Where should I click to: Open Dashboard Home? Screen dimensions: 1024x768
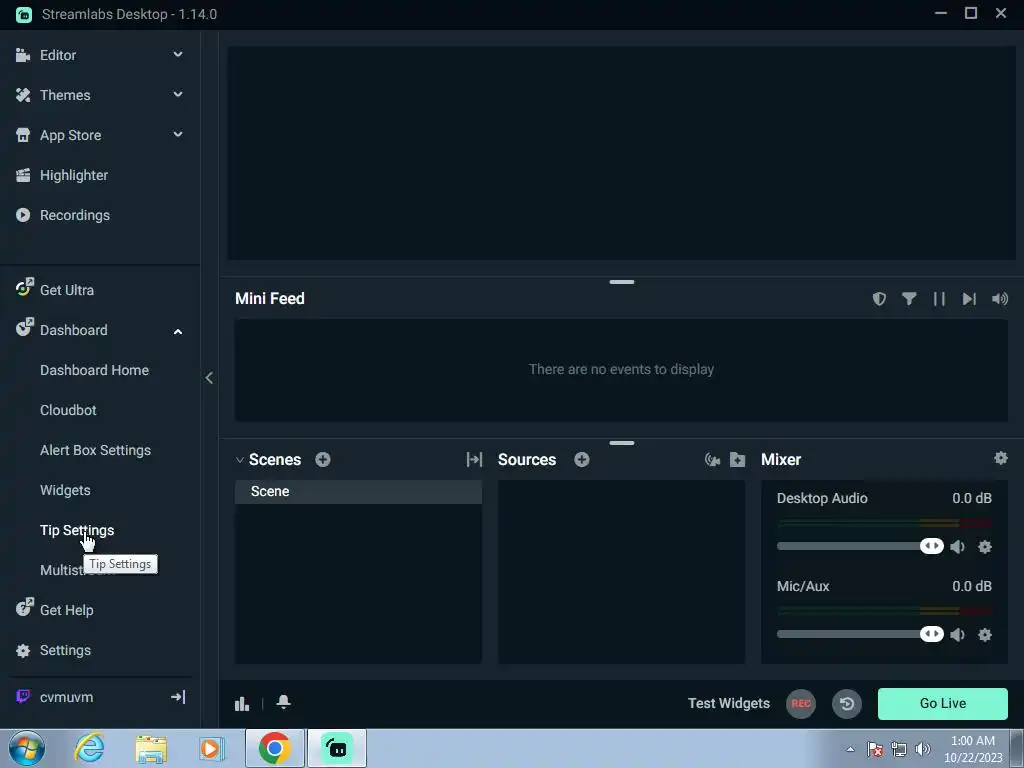(94, 370)
